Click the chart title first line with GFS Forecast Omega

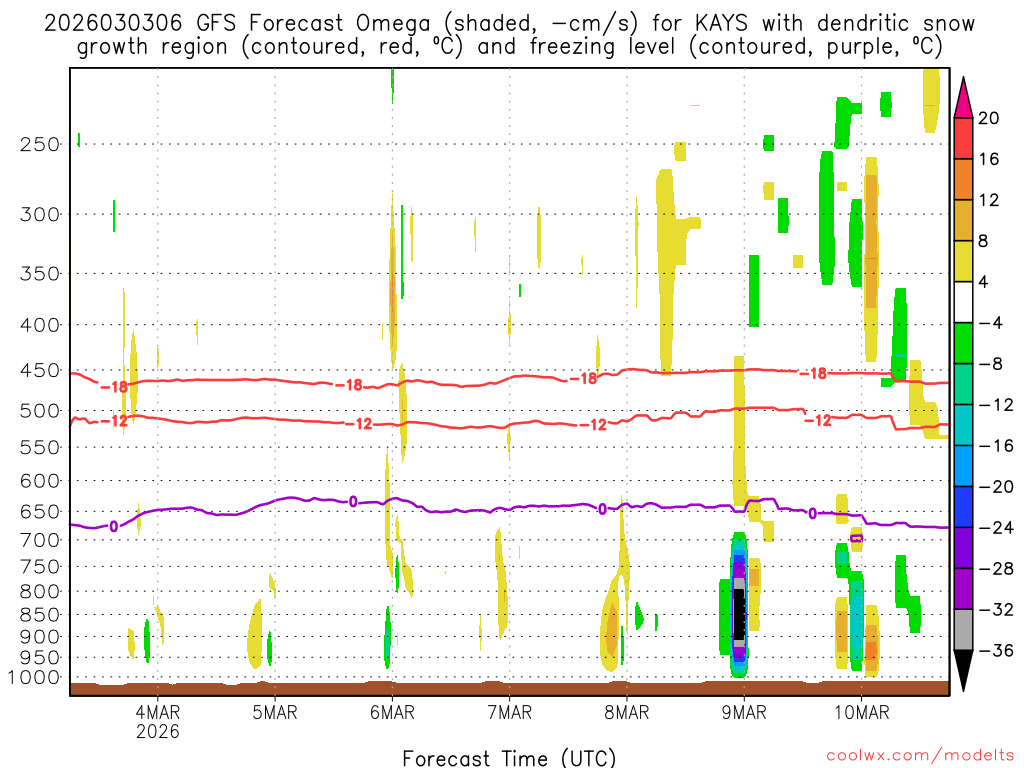coord(509,24)
